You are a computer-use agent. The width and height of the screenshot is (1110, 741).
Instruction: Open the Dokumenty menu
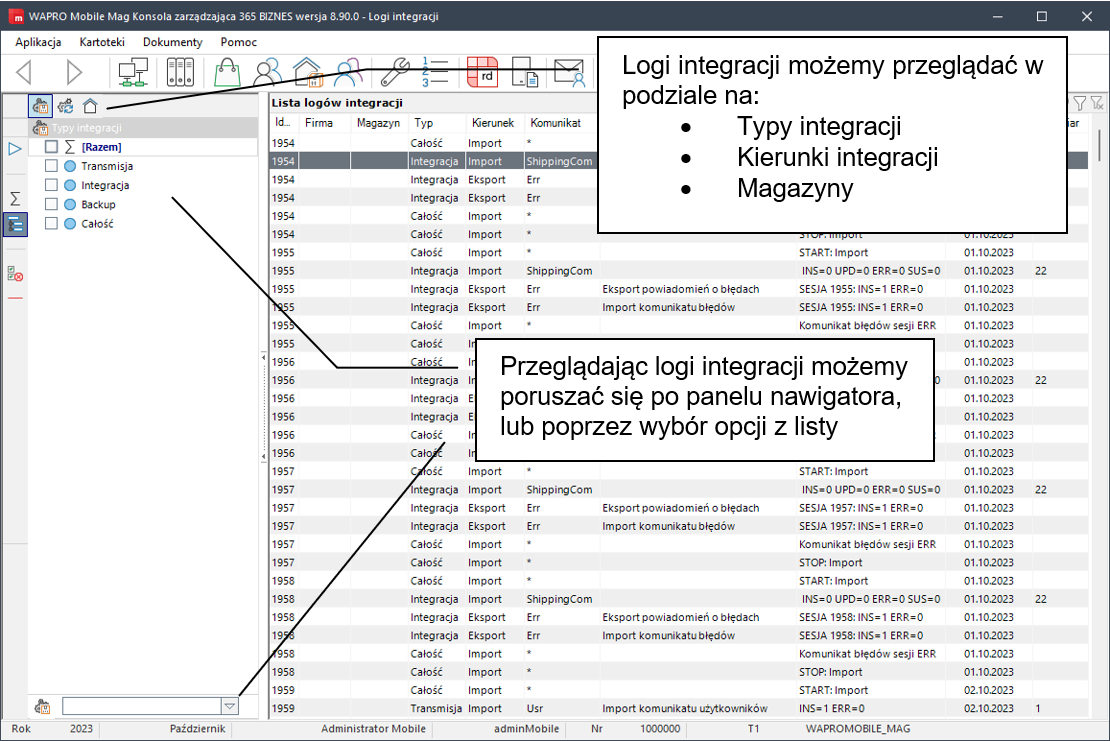tap(173, 42)
